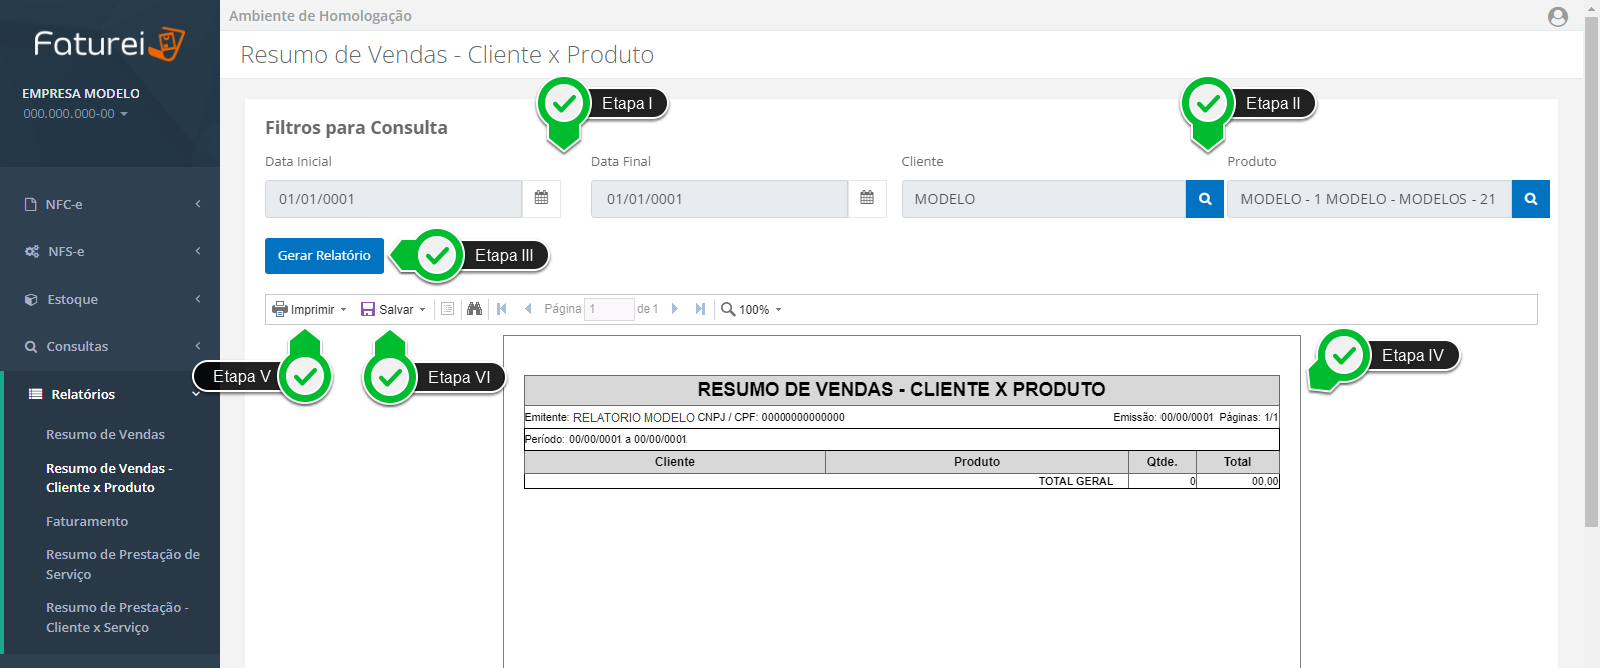Screen dimensions: 1600x668
Task: Go to the first report page
Action: [x=502, y=309]
